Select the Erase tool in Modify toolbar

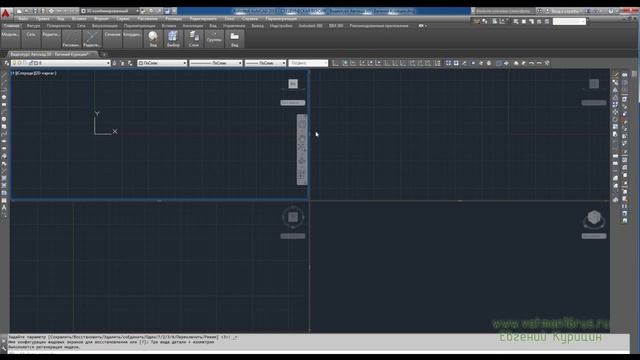(616, 75)
